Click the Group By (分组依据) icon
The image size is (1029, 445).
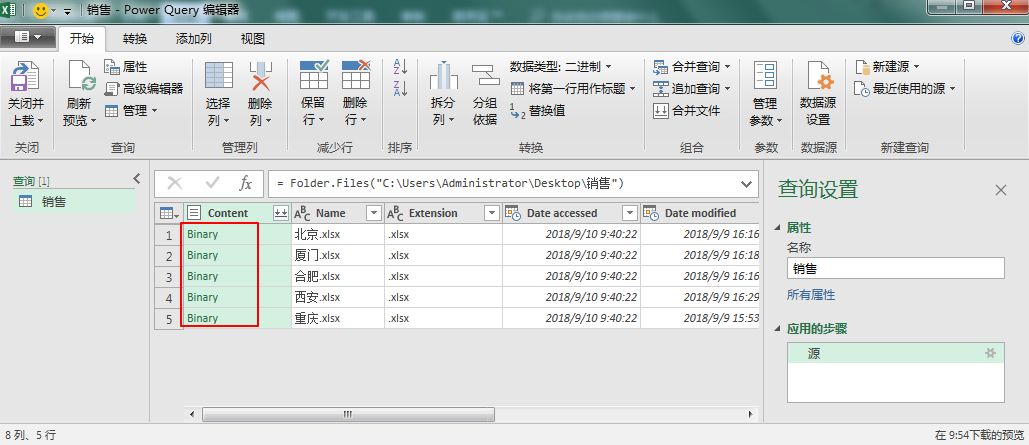pos(485,77)
